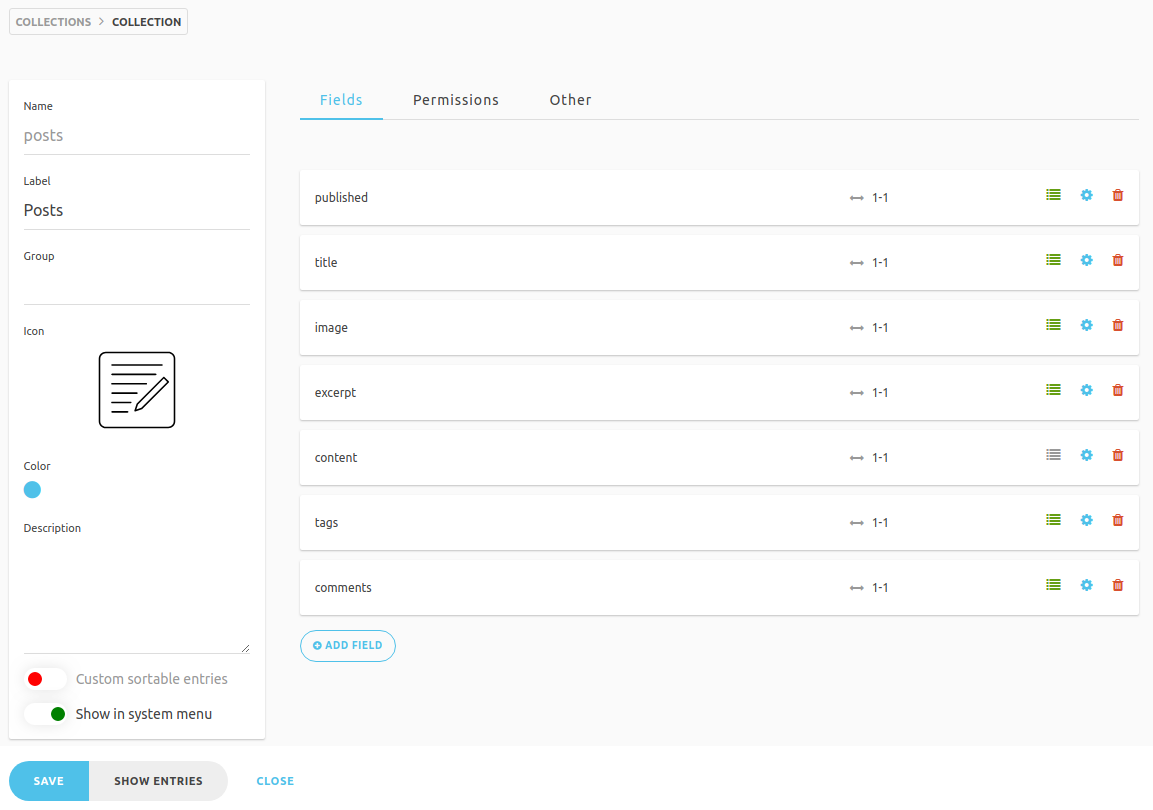The image size is (1153, 810).
Task: Open settings gear for content field
Action: coord(1086,455)
